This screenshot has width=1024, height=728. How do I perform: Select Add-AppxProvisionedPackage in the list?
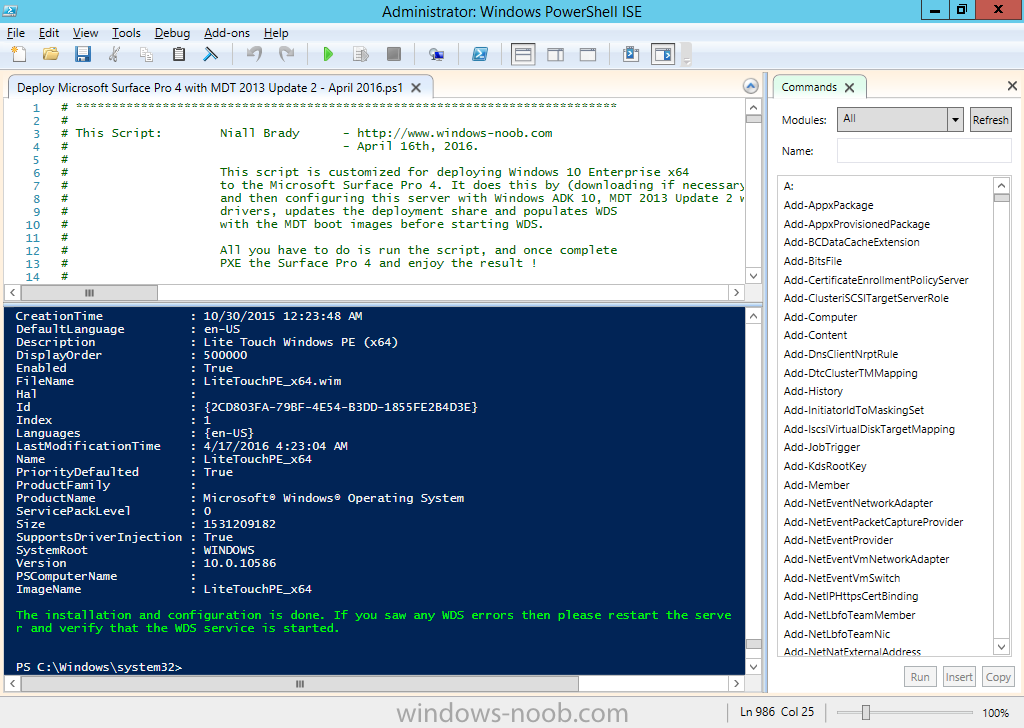[857, 224]
